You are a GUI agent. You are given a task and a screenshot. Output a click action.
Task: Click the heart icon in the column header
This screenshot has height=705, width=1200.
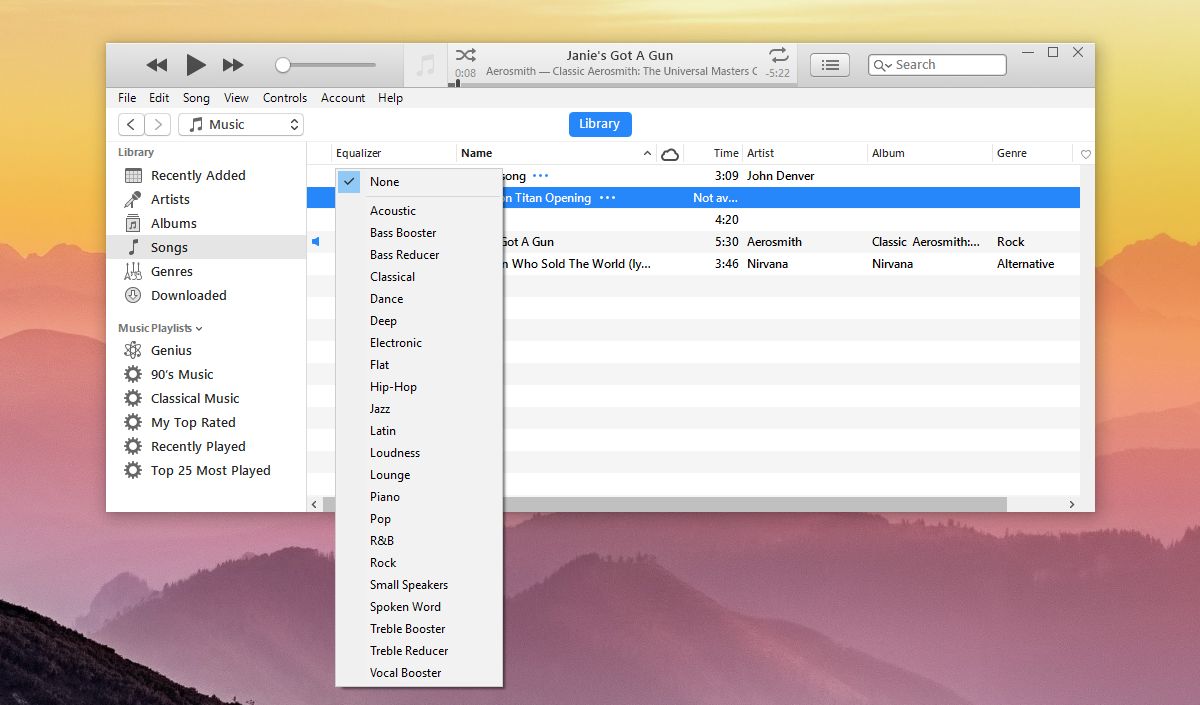coord(1085,153)
